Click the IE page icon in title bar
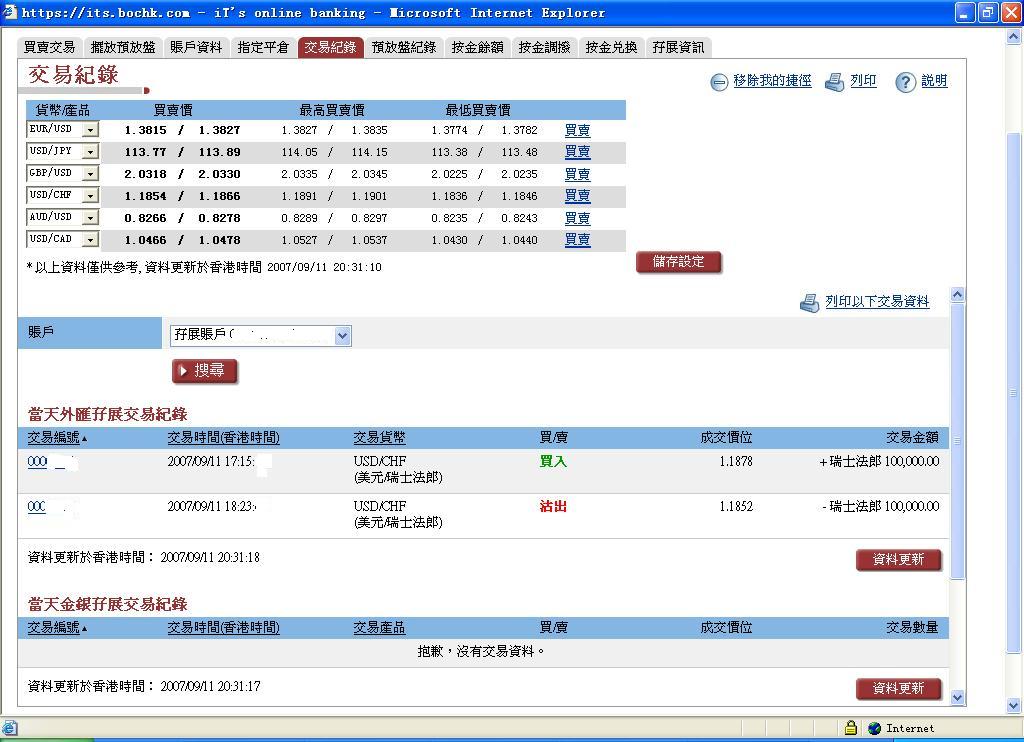Image resolution: width=1024 pixels, height=742 pixels. click(10, 12)
